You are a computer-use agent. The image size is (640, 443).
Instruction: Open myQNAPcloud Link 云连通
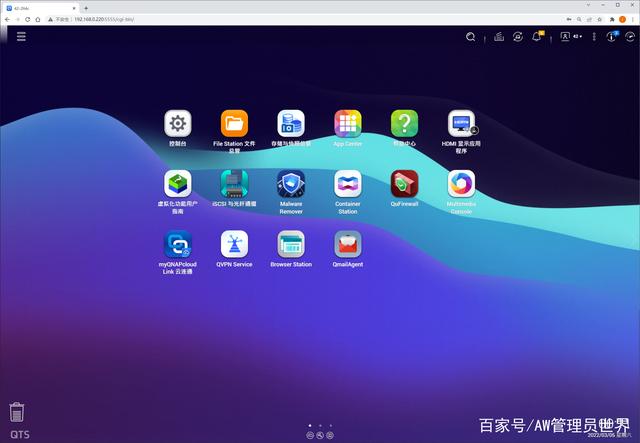pos(178,244)
